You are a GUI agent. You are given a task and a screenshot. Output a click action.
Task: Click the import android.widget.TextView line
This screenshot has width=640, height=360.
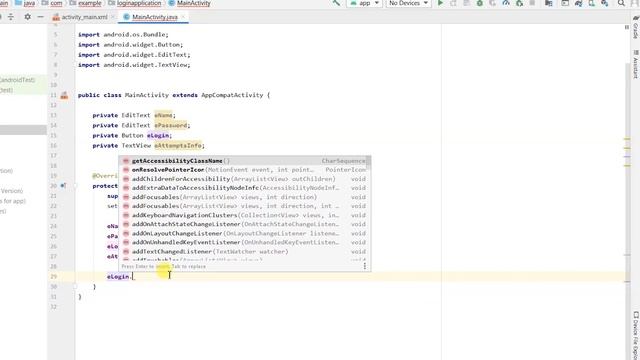pyautogui.click(x=134, y=65)
